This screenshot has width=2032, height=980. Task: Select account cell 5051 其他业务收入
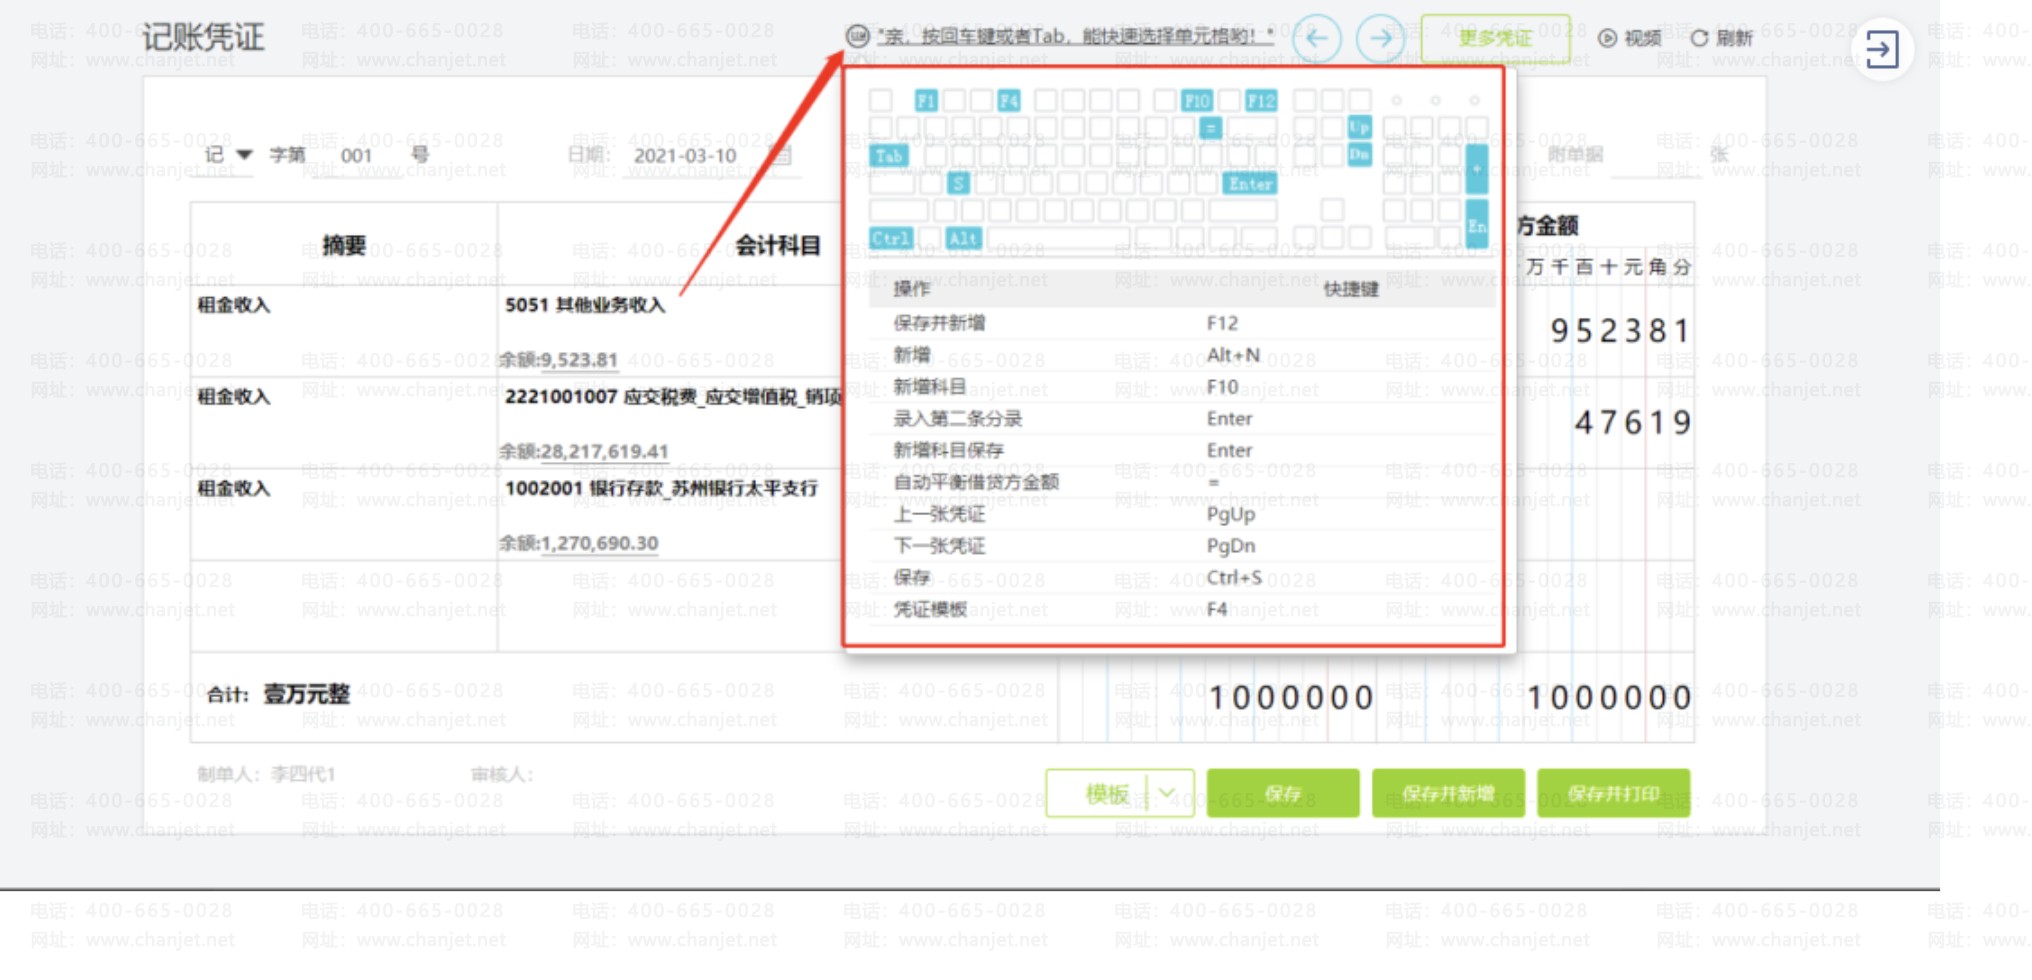585,305
